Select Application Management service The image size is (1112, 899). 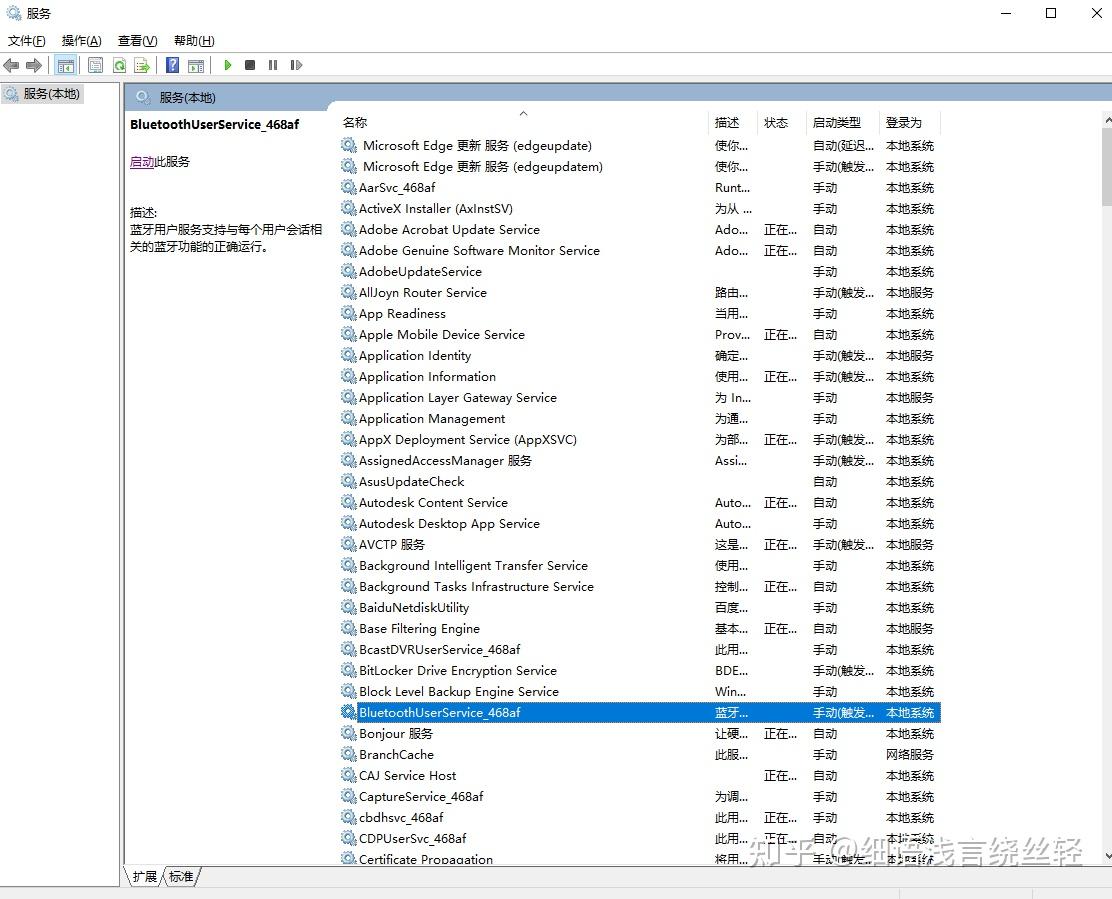pyautogui.click(x=640, y=418)
